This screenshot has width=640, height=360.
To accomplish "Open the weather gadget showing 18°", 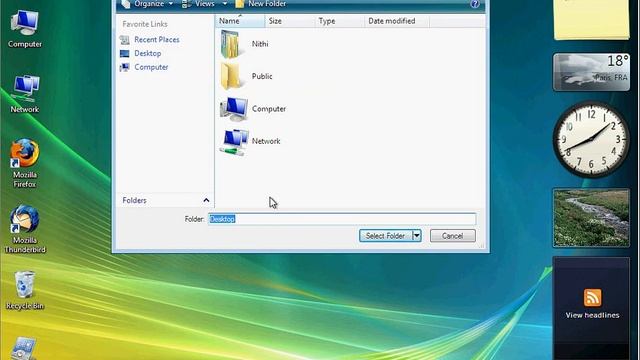I will click(x=591, y=72).
